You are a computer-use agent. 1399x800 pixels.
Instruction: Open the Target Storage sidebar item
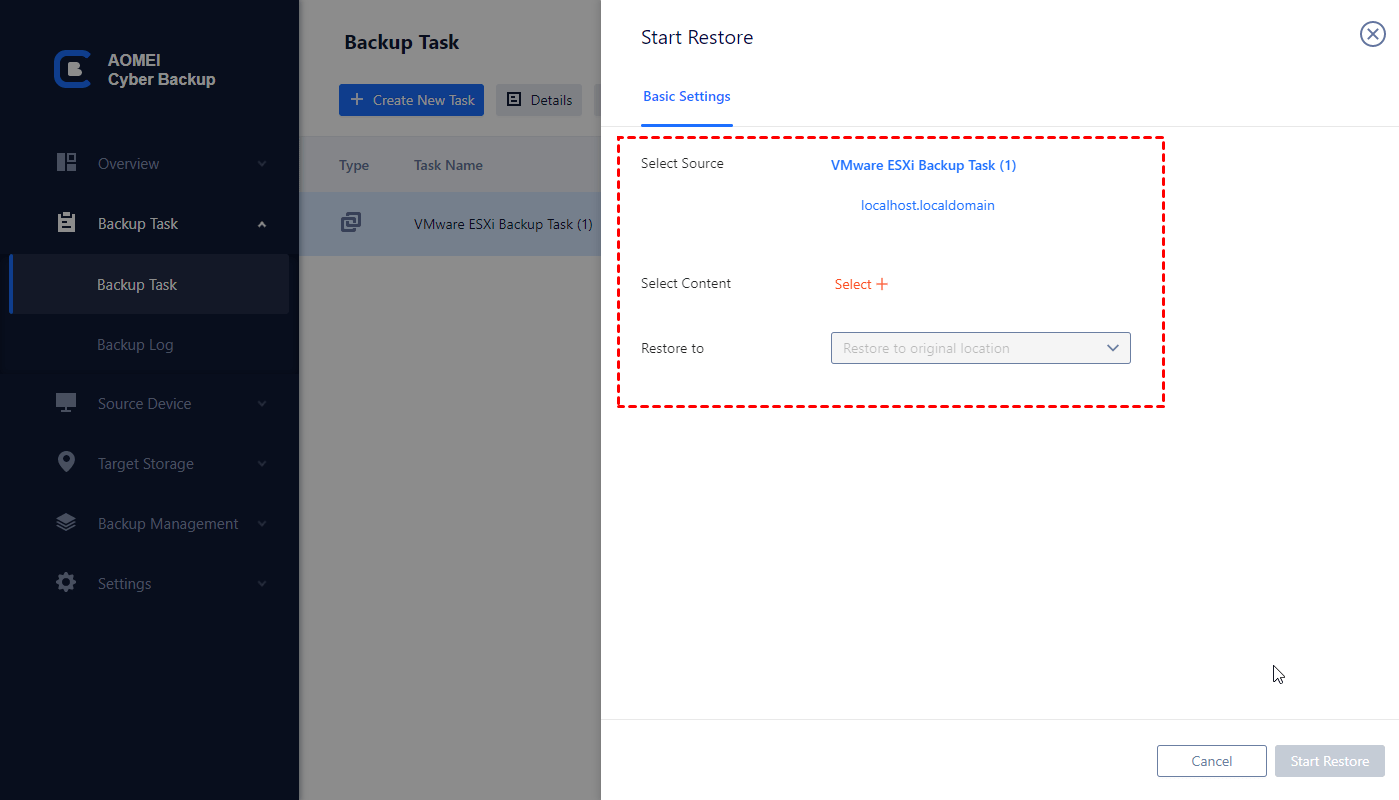click(149, 464)
